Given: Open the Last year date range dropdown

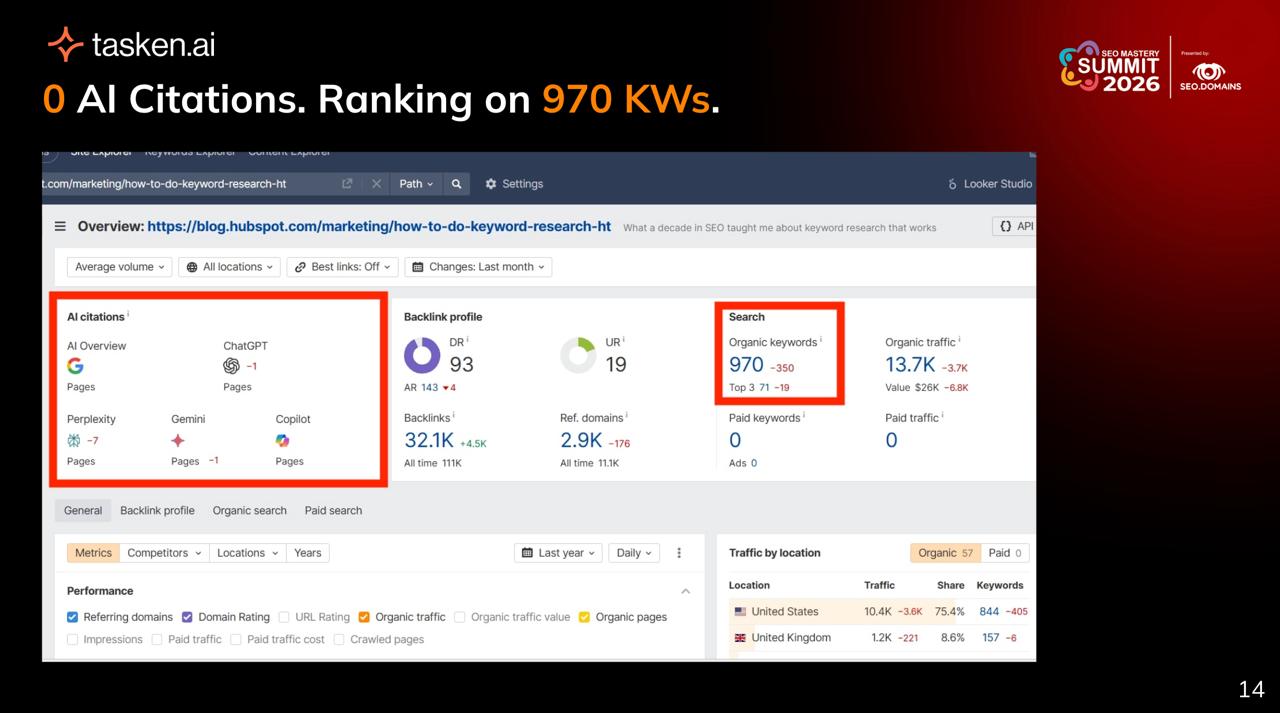Looking at the screenshot, I should [559, 553].
